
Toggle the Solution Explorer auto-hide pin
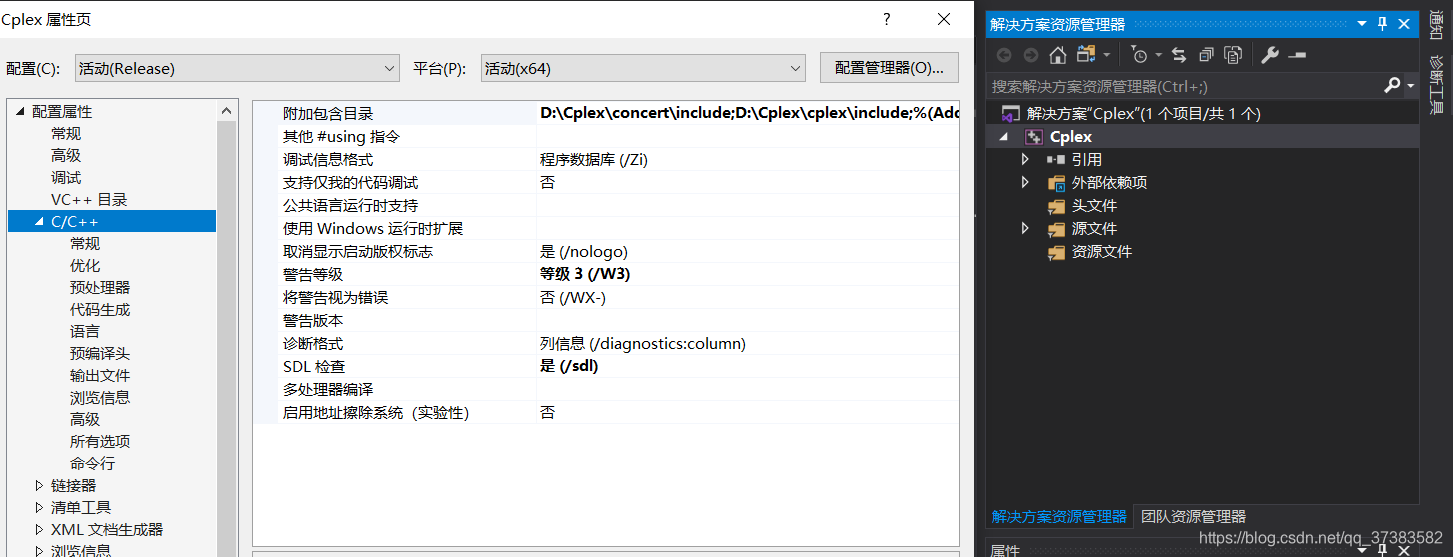coord(1383,24)
